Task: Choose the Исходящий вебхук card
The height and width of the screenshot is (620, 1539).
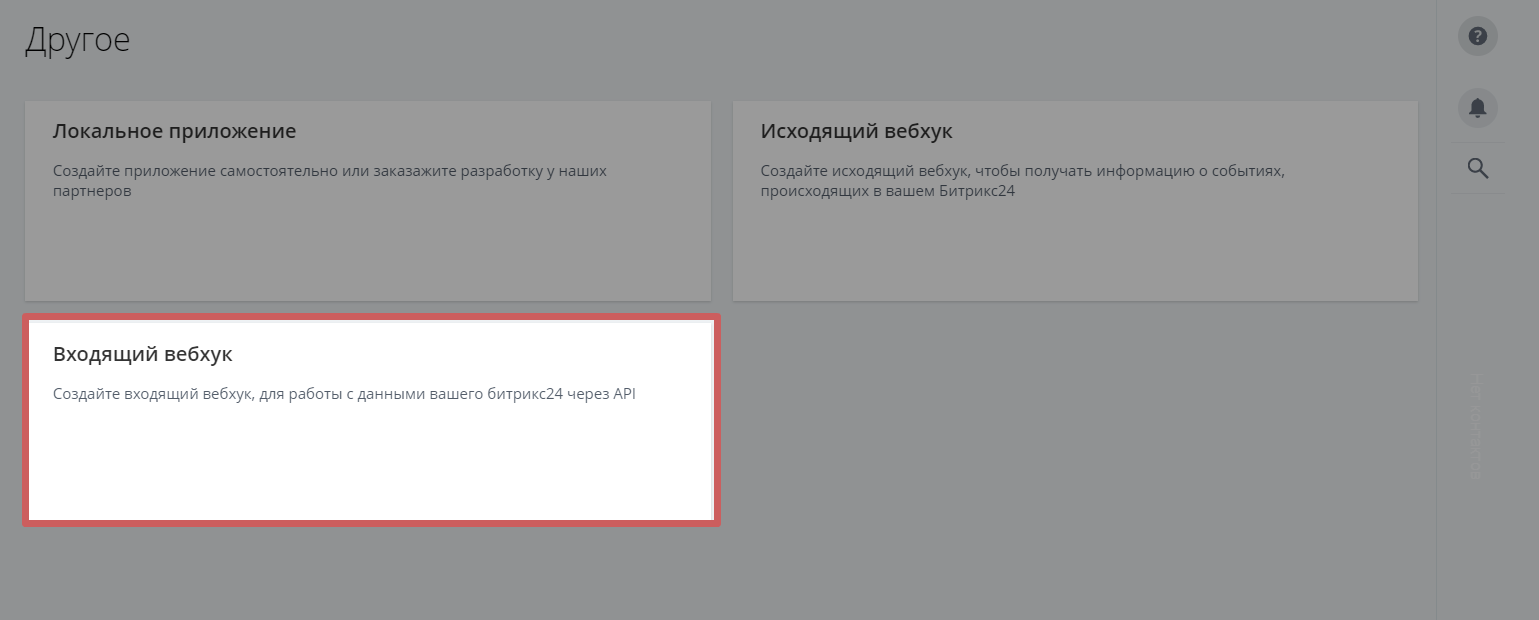Action: click(x=1075, y=200)
